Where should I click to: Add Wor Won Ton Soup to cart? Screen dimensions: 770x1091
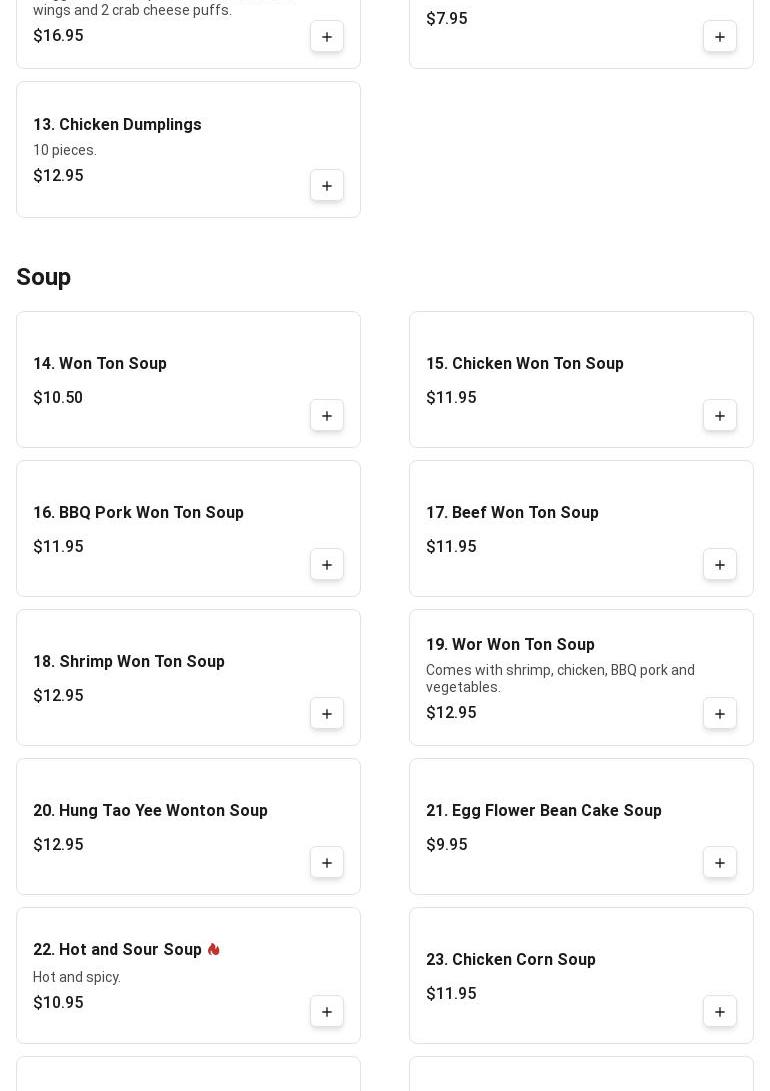[x=720, y=714]
